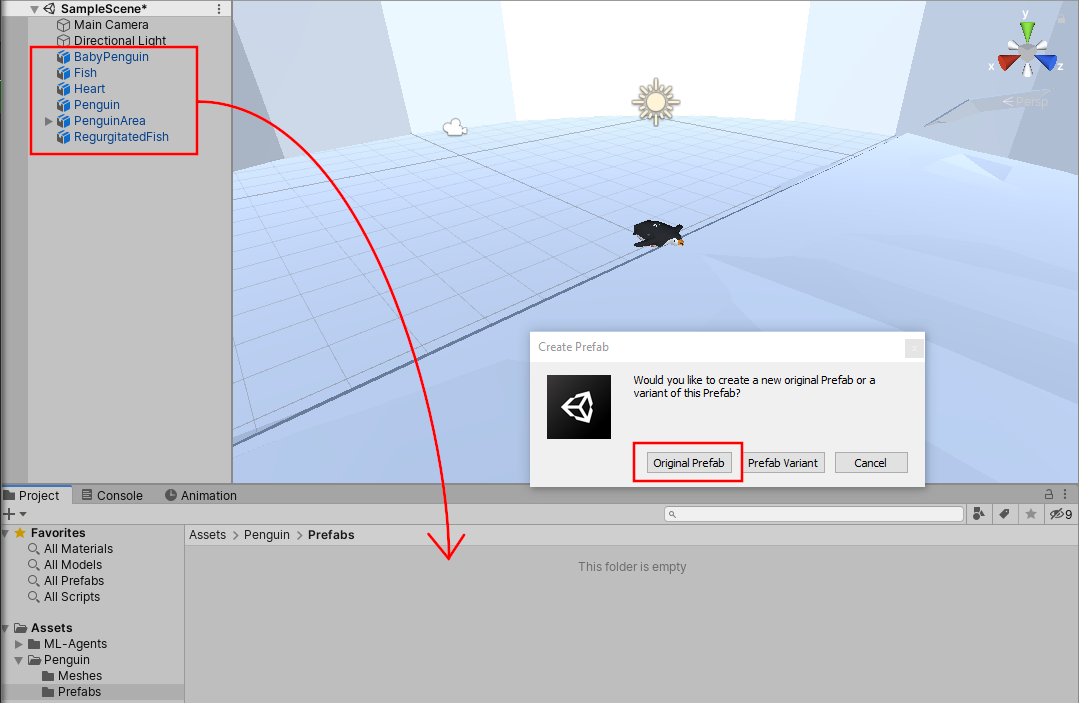Click the plus button to create an asset
Image resolution: width=1079 pixels, height=703 pixels.
[10, 513]
